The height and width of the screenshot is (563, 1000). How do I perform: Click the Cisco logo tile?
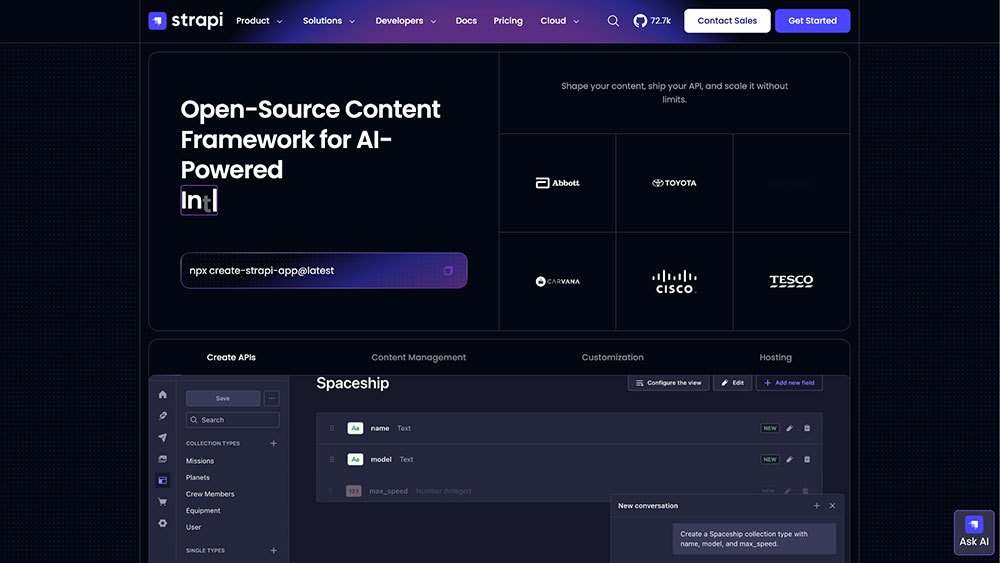click(x=674, y=281)
